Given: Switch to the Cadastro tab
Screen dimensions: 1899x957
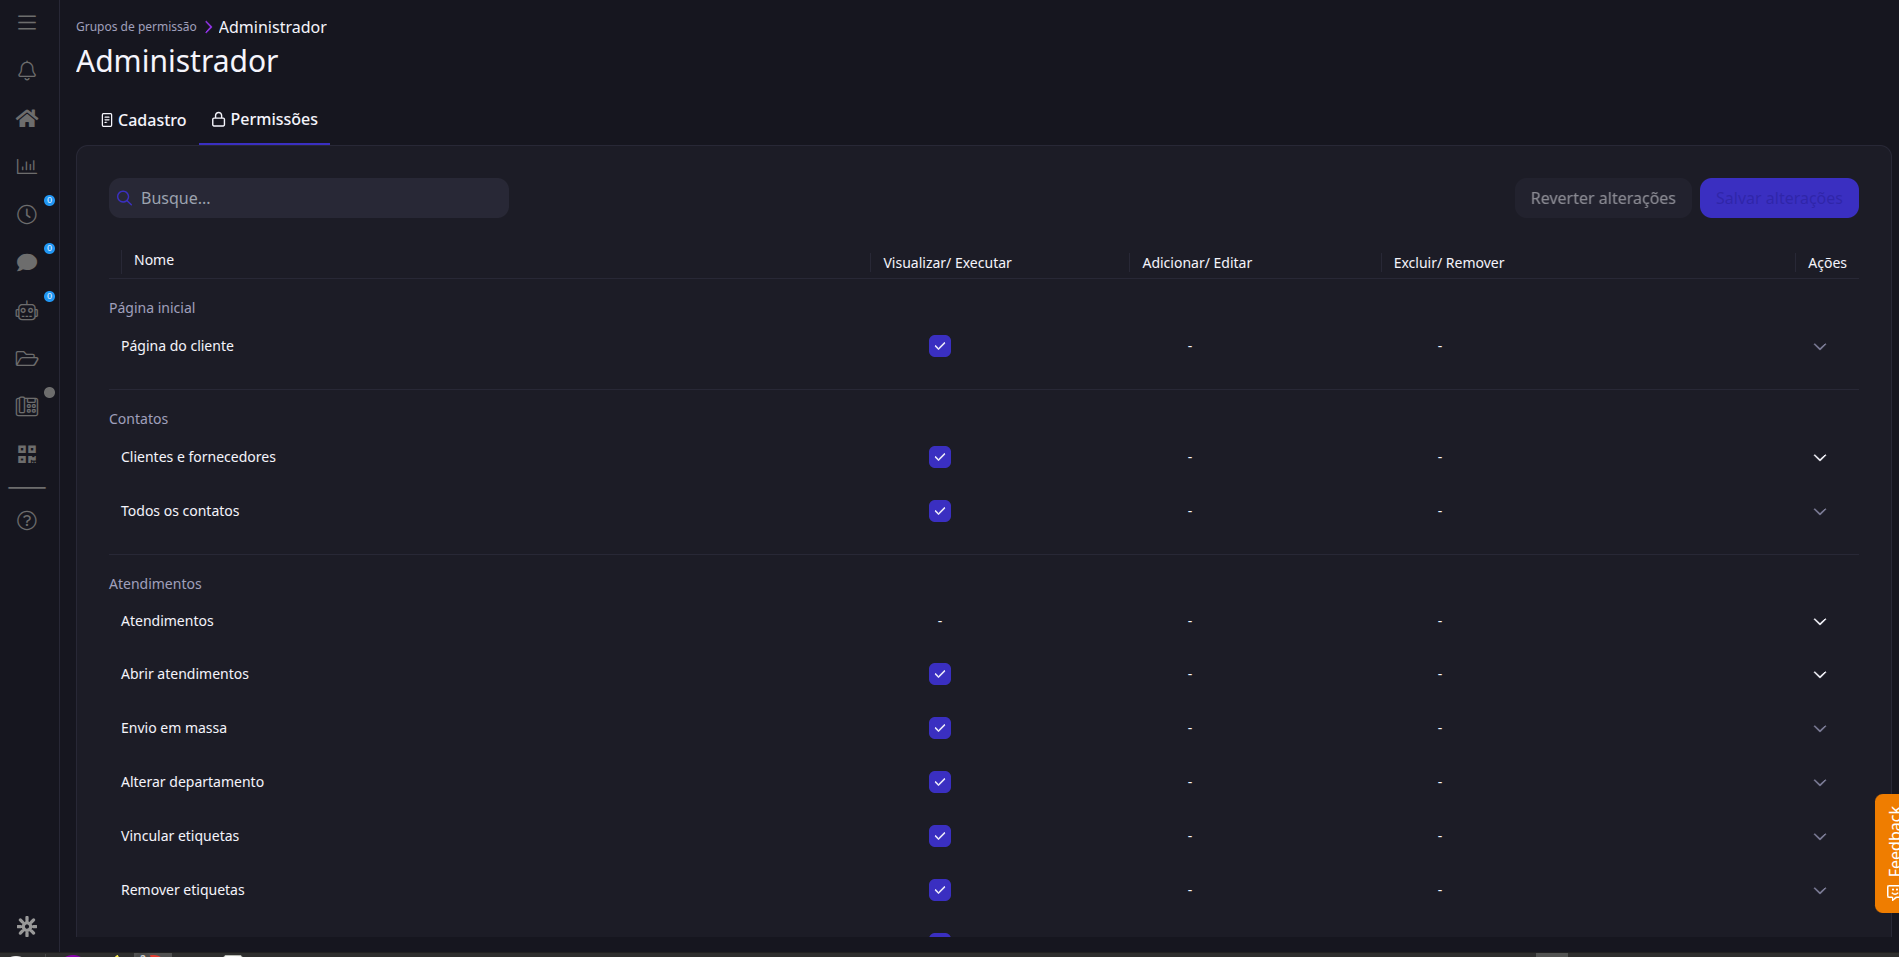Looking at the screenshot, I should [144, 120].
